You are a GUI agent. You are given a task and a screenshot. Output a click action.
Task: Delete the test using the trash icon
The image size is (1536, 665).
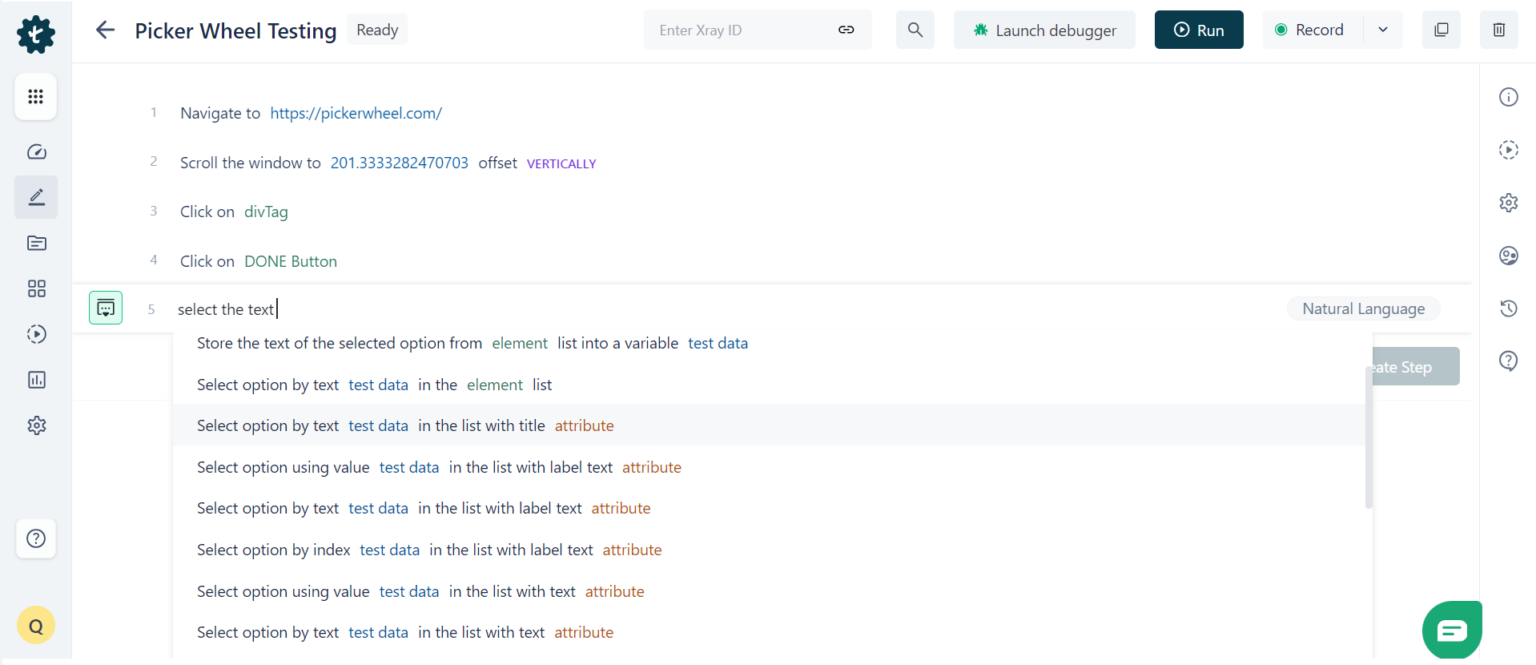click(1498, 30)
